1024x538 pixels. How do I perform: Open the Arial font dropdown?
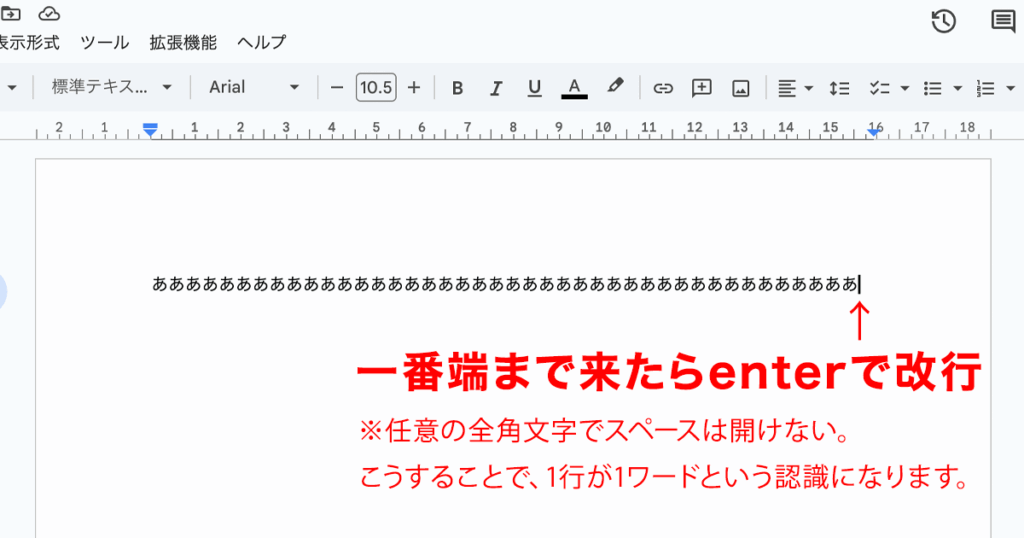pyautogui.click(x=253, y=87)
